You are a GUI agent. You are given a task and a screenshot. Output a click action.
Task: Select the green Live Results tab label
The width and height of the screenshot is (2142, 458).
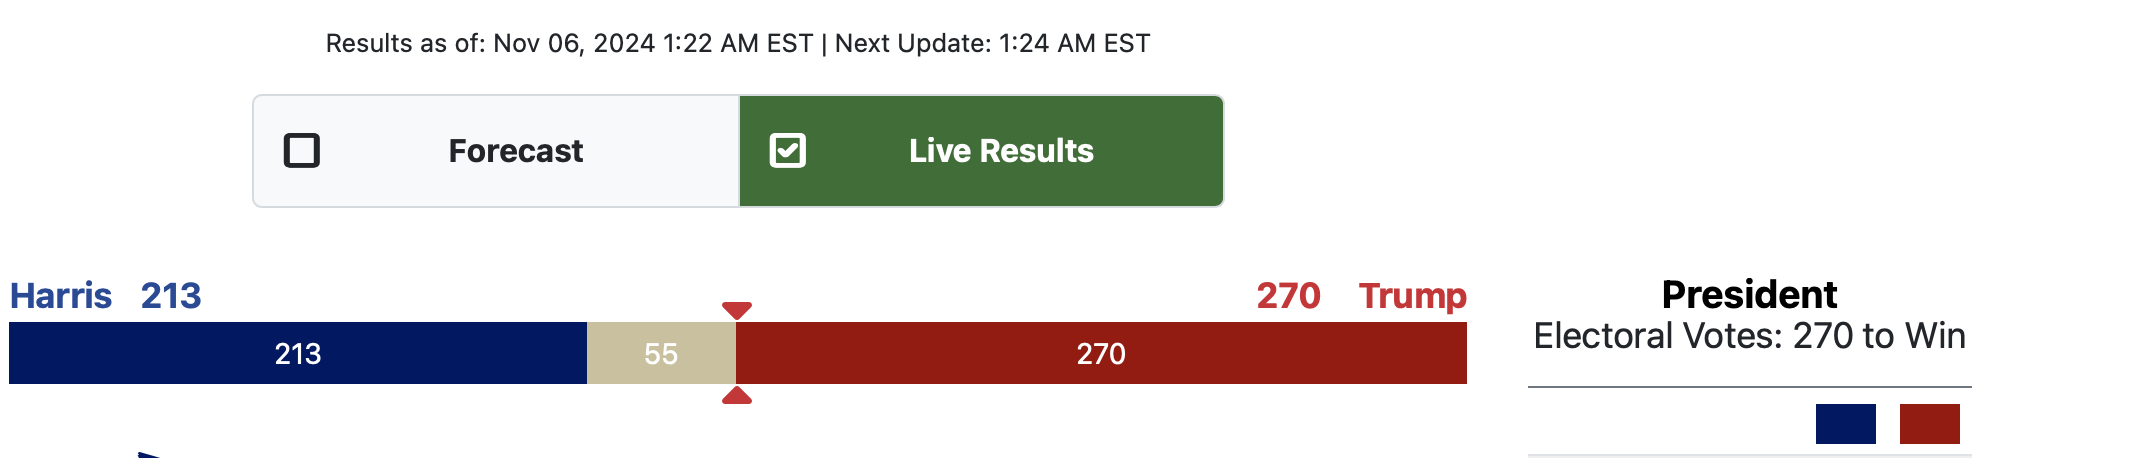(x=1001, y=151)
